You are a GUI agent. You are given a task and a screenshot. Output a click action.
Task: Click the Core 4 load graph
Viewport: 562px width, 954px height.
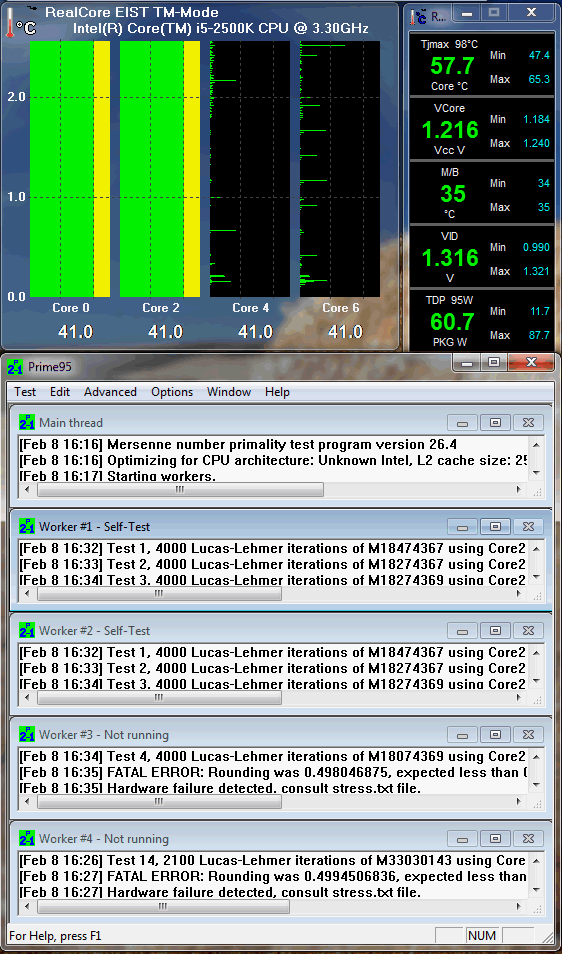pyautogui.click(x=250, y=169)
